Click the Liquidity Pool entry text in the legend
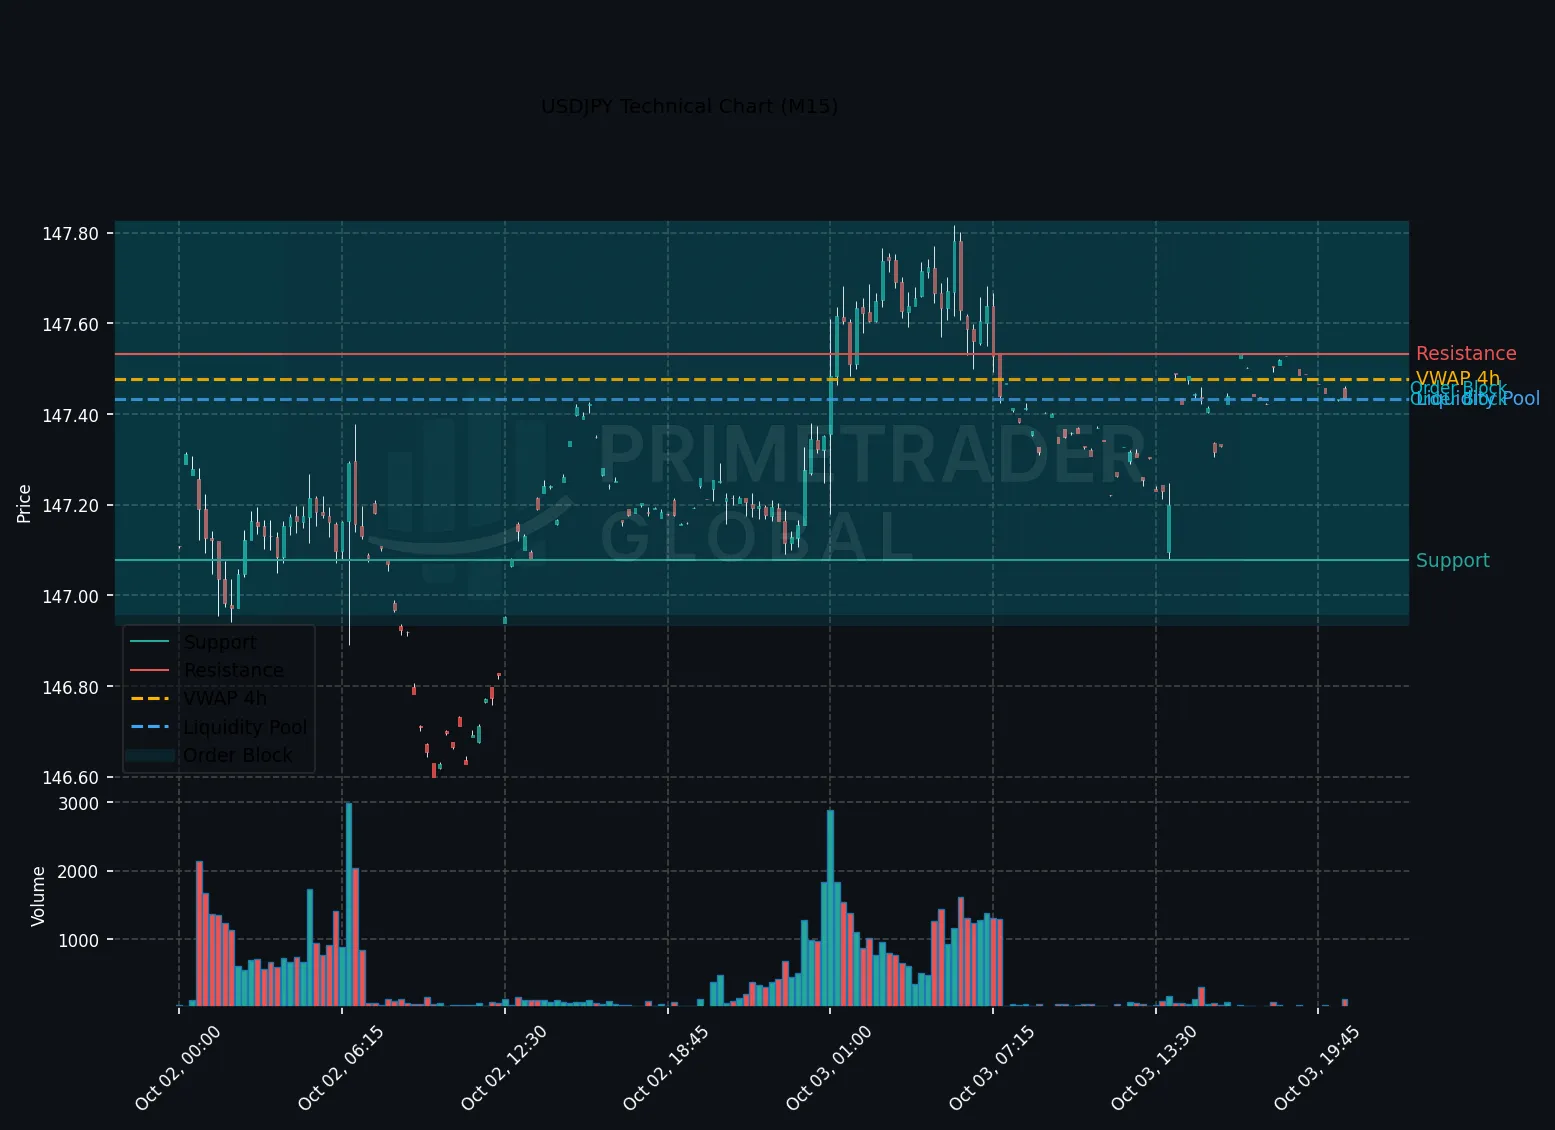1555x1130 pixels. tap(245, 727)
